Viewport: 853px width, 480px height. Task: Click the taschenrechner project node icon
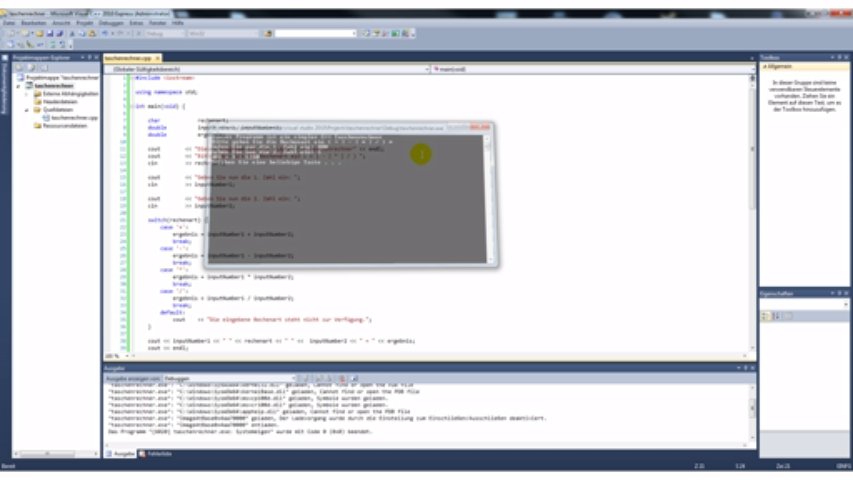coord(30,85)
